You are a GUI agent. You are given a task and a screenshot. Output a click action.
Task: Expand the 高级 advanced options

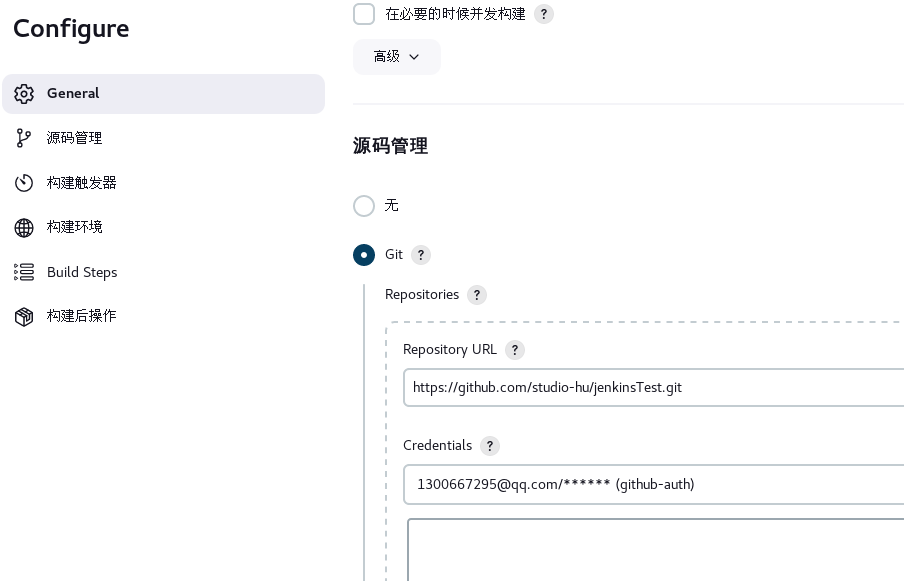(396, 57)
